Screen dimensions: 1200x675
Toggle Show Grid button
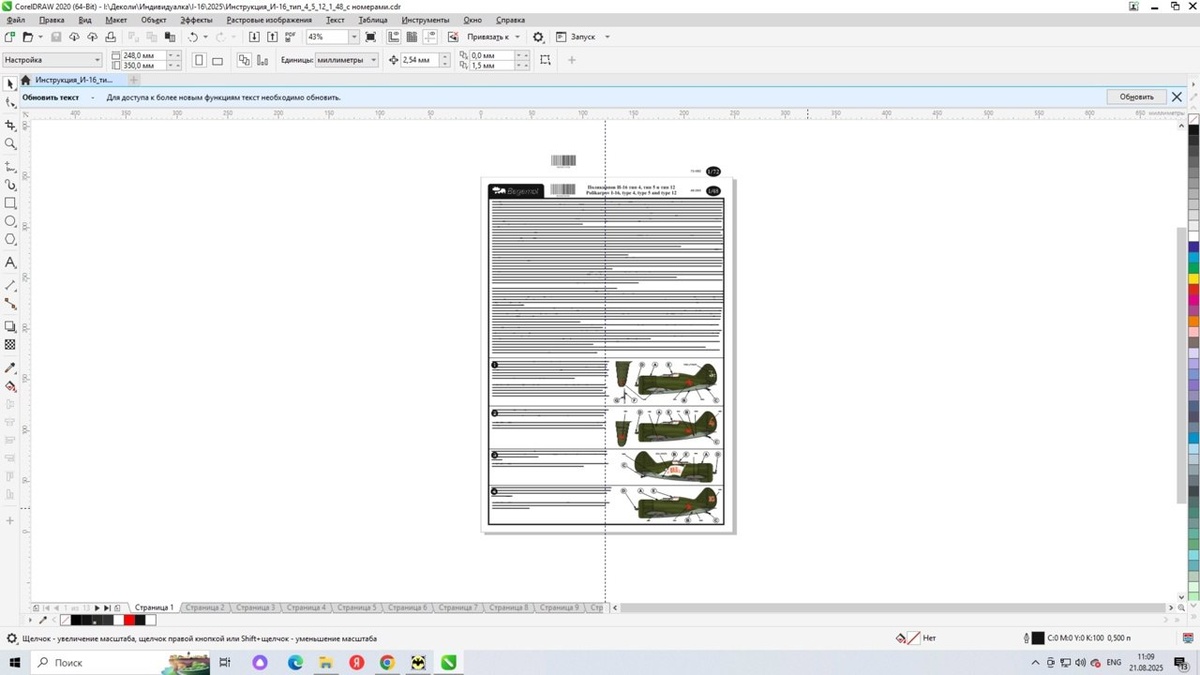(412, 37)
